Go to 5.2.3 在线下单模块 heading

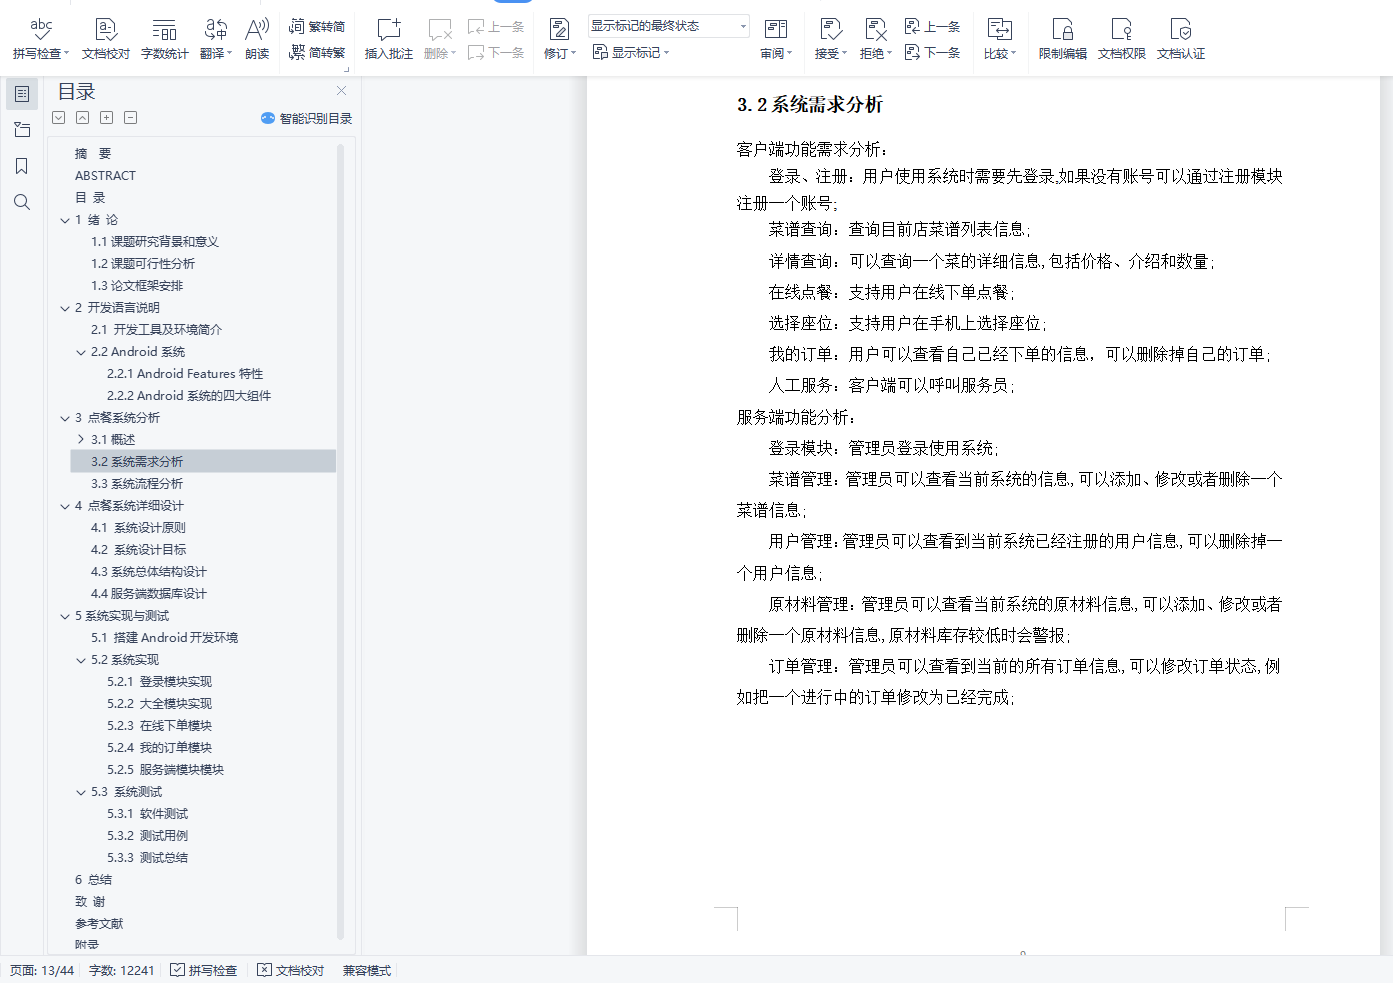(x=159, y=726)
